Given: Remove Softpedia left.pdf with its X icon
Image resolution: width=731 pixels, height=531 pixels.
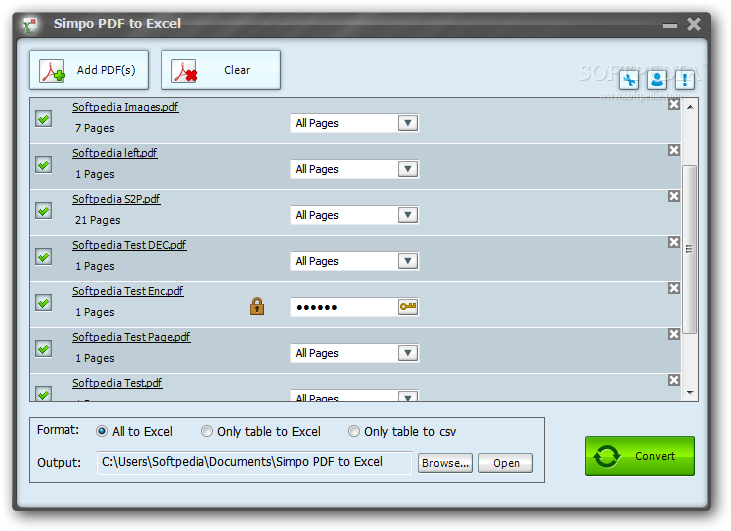Looking at the screenshot, I should click(674, 150).
